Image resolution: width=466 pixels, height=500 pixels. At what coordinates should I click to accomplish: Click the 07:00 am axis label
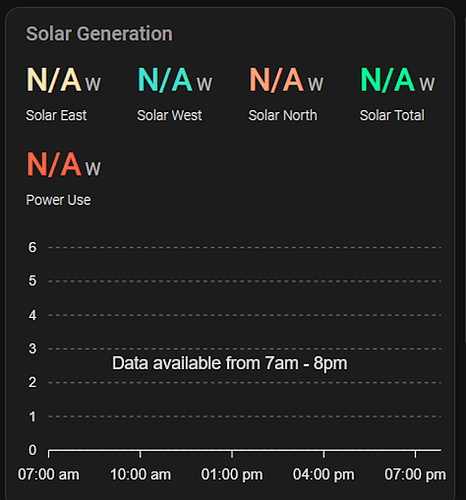click(49, 474)
